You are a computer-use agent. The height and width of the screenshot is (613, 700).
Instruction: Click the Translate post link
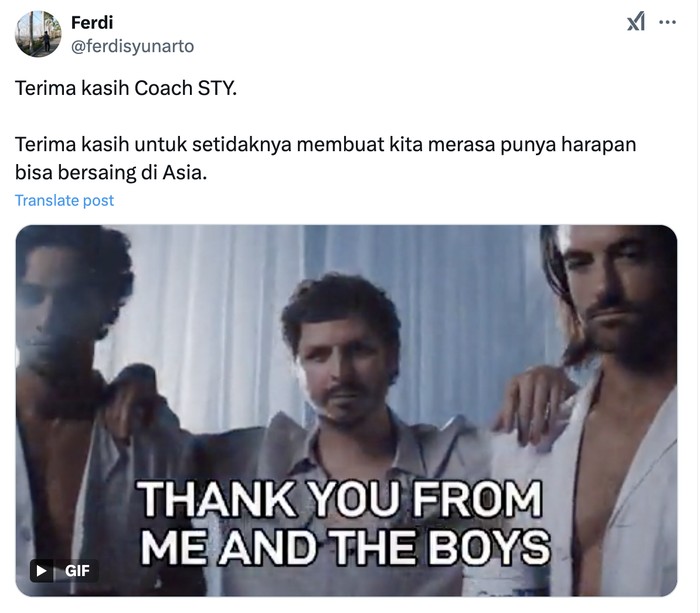(x=64, y=200)
